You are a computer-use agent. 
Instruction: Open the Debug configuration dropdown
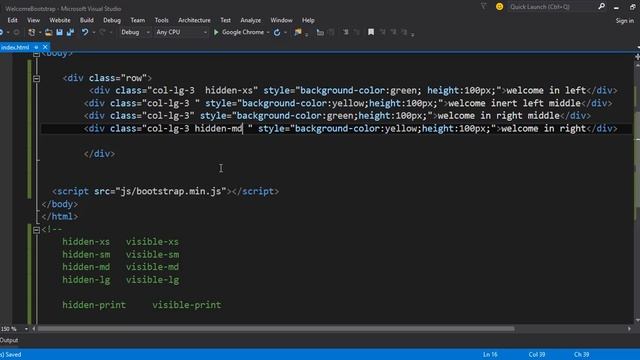point(135,32)
